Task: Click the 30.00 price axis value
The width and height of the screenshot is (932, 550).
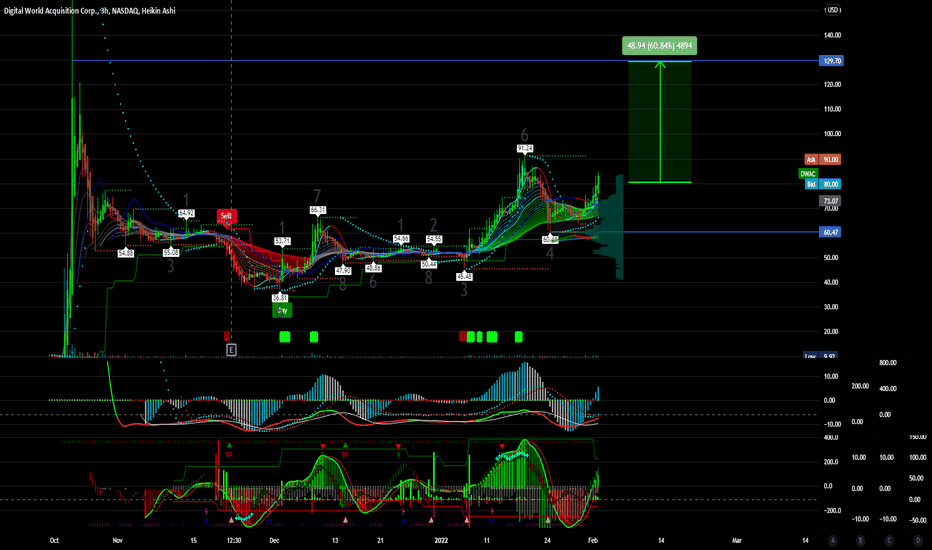Action: pos(830,307)
